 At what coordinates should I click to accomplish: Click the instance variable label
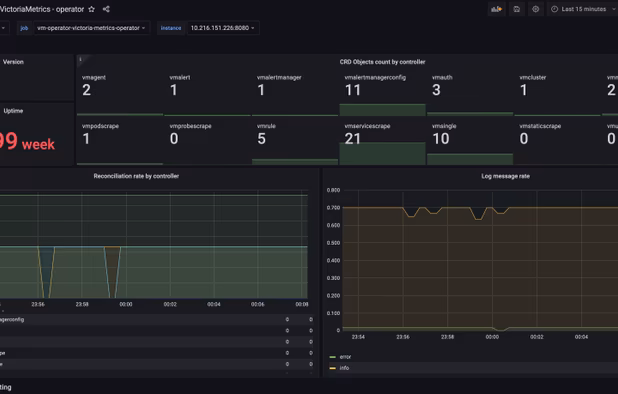(171, 28)
